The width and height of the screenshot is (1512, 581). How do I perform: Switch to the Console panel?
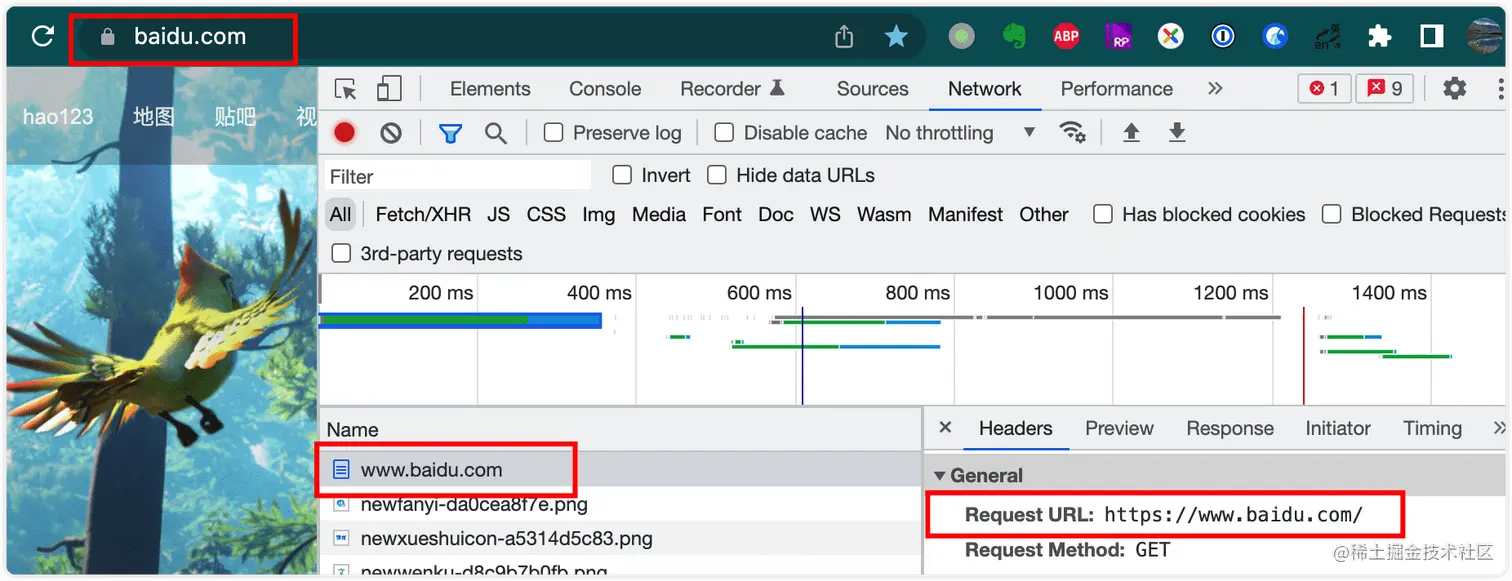tap(605, 89)
